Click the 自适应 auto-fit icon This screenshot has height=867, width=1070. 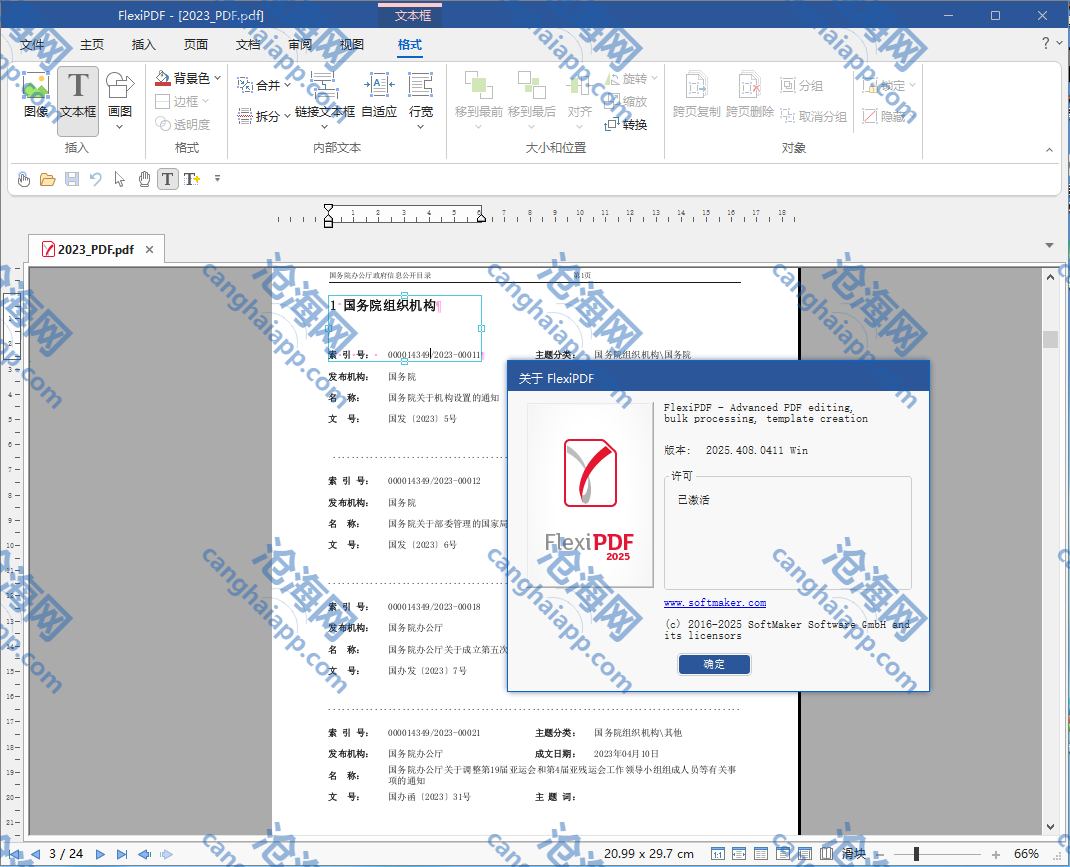coord(379,97)
